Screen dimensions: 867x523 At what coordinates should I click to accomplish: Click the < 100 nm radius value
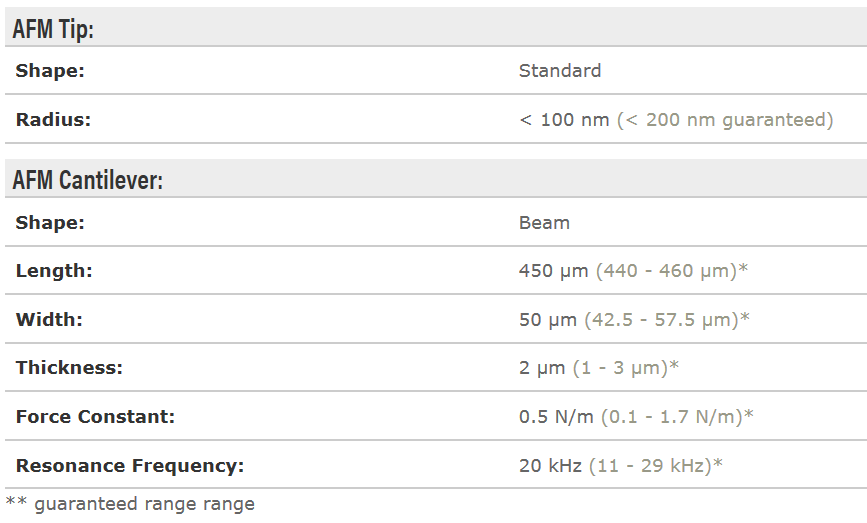564,120
